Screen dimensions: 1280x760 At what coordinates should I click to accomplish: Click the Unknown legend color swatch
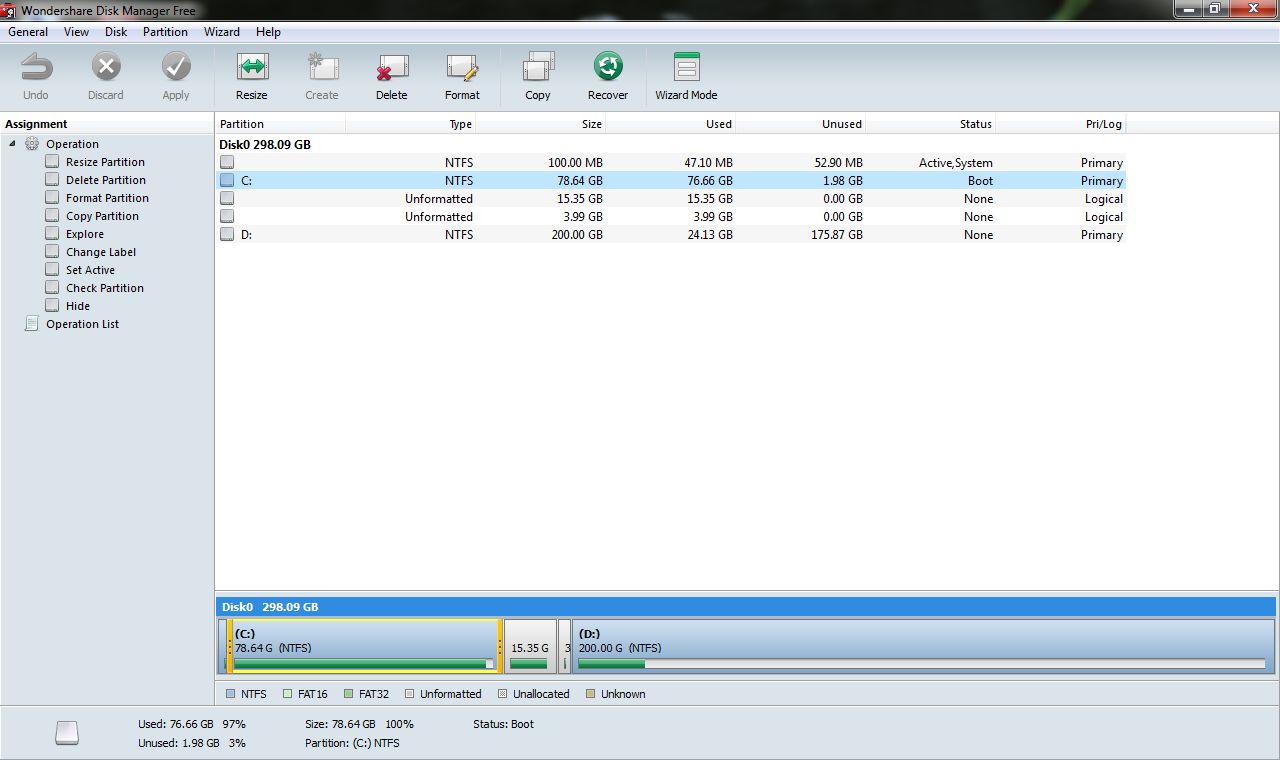(590, 693)
